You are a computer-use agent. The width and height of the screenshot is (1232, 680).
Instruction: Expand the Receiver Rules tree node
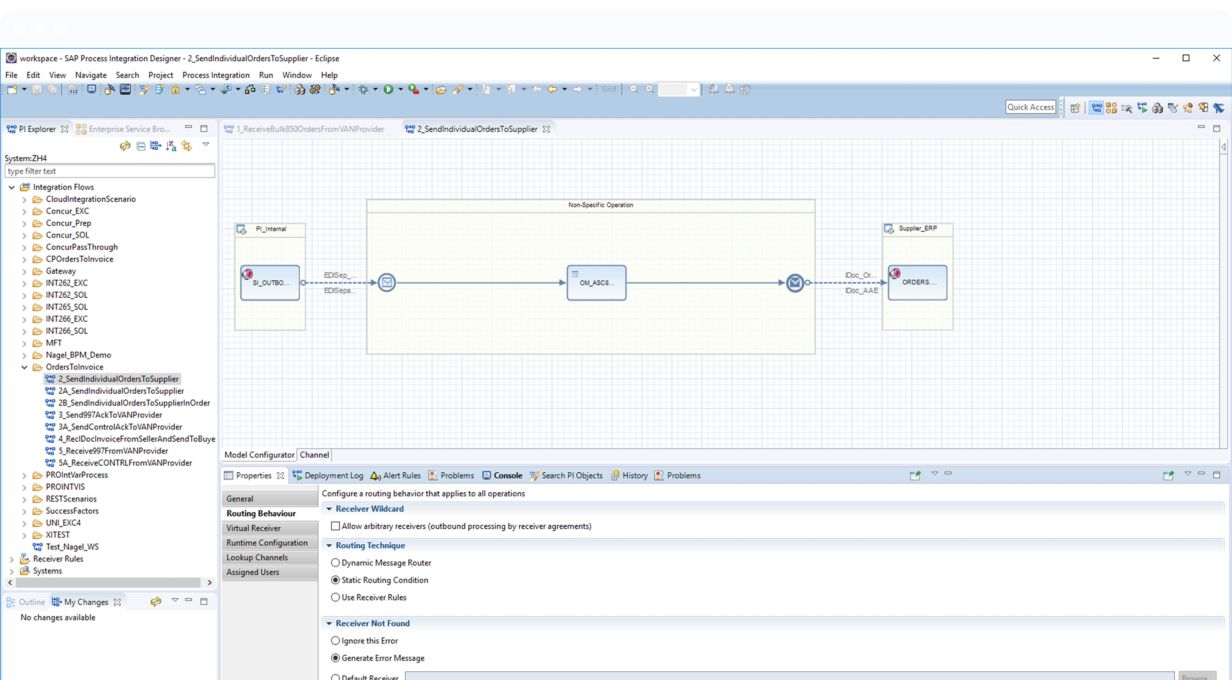click(x=12, y=559)
